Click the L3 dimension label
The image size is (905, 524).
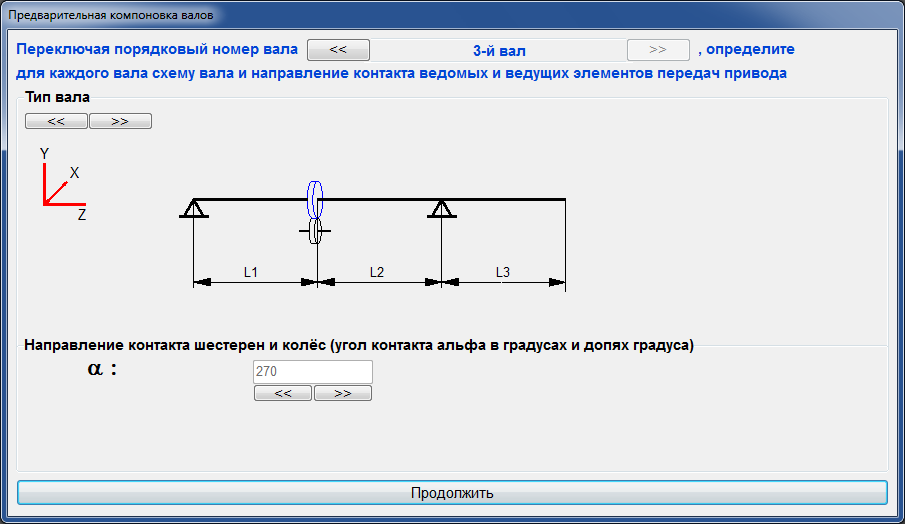(x=503, y=272)
